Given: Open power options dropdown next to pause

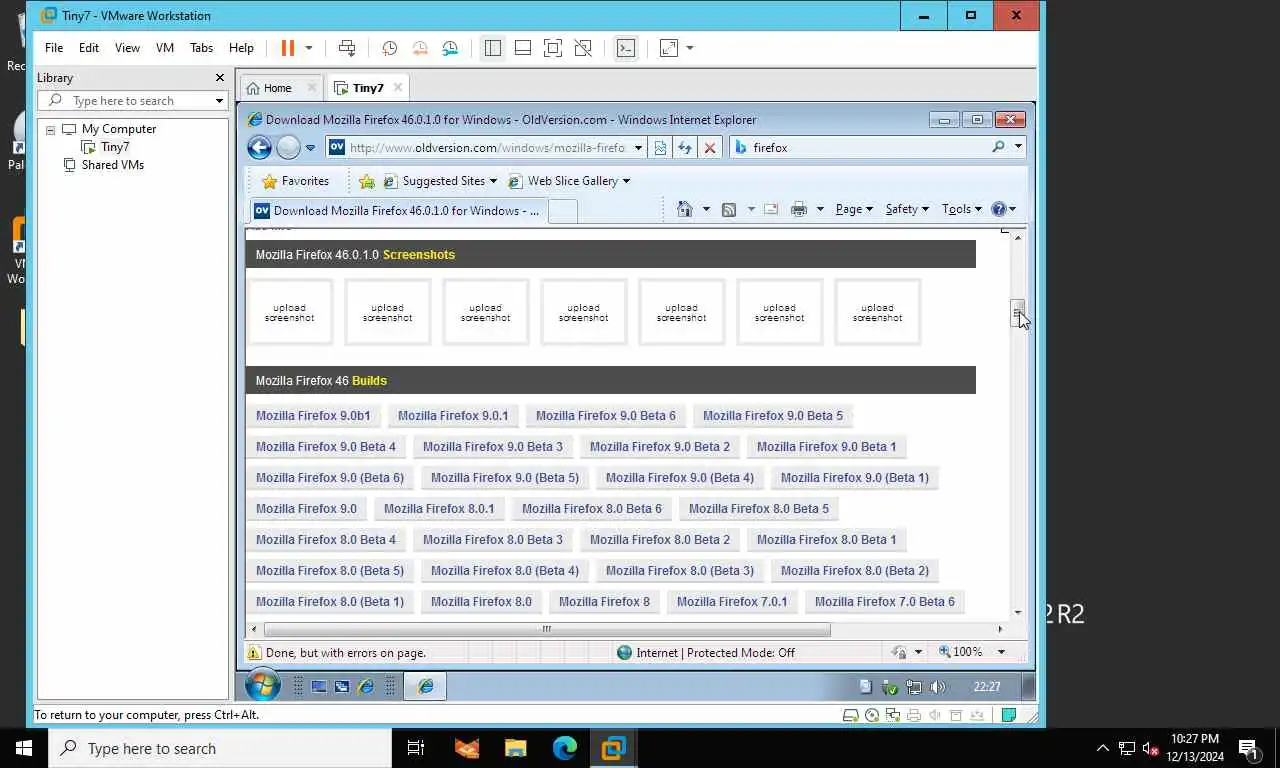Looking at the screenshot, I should [x=308, y=48].
